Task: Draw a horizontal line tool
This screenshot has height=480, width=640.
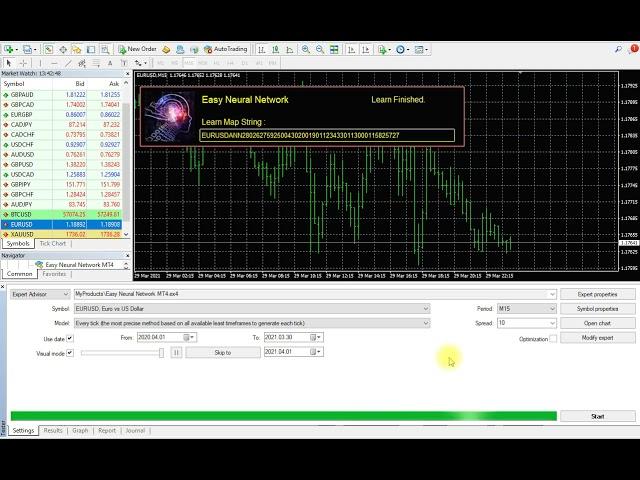Action: click(54, 63)
